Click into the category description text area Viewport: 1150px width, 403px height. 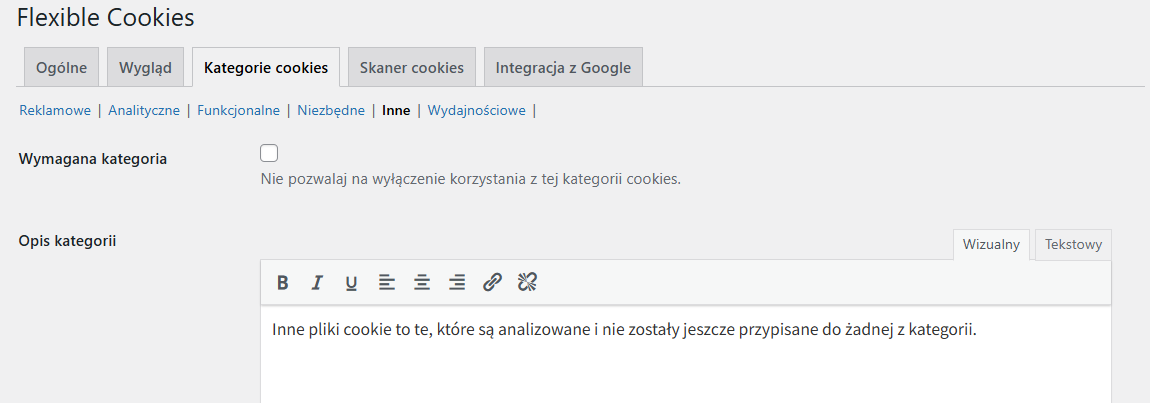click(686, 355)
